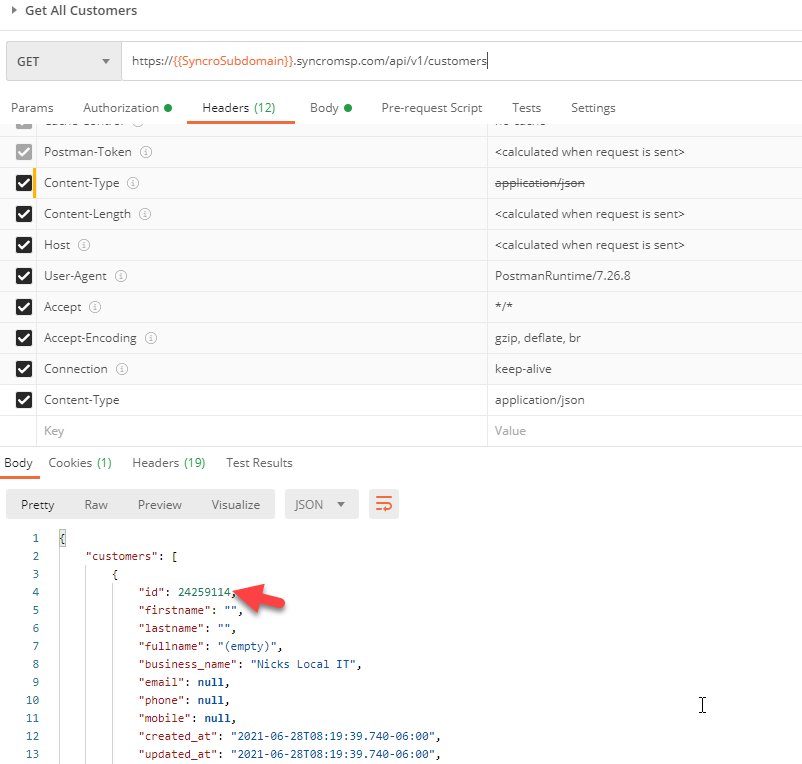This screenshot has height=764, width=802.
Task: Click the info icon next to Postman-Token
Action: [146, 152]
